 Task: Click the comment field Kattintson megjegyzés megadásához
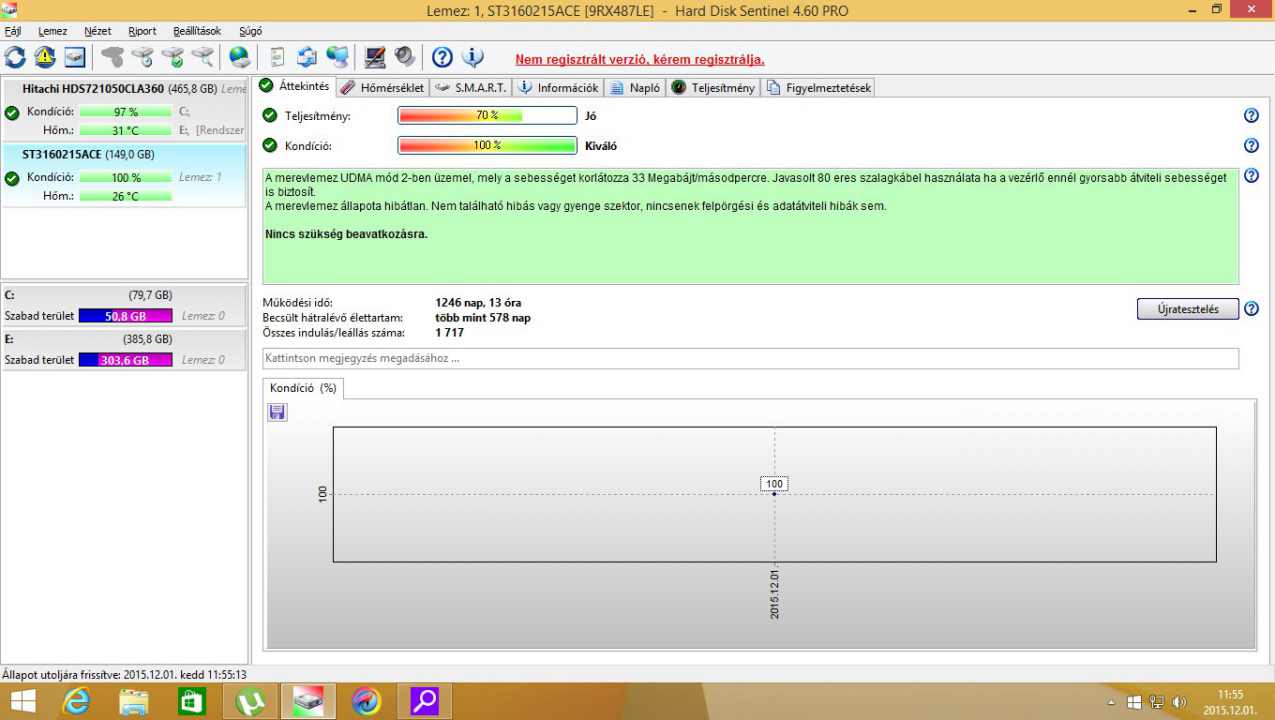(750, 358)
